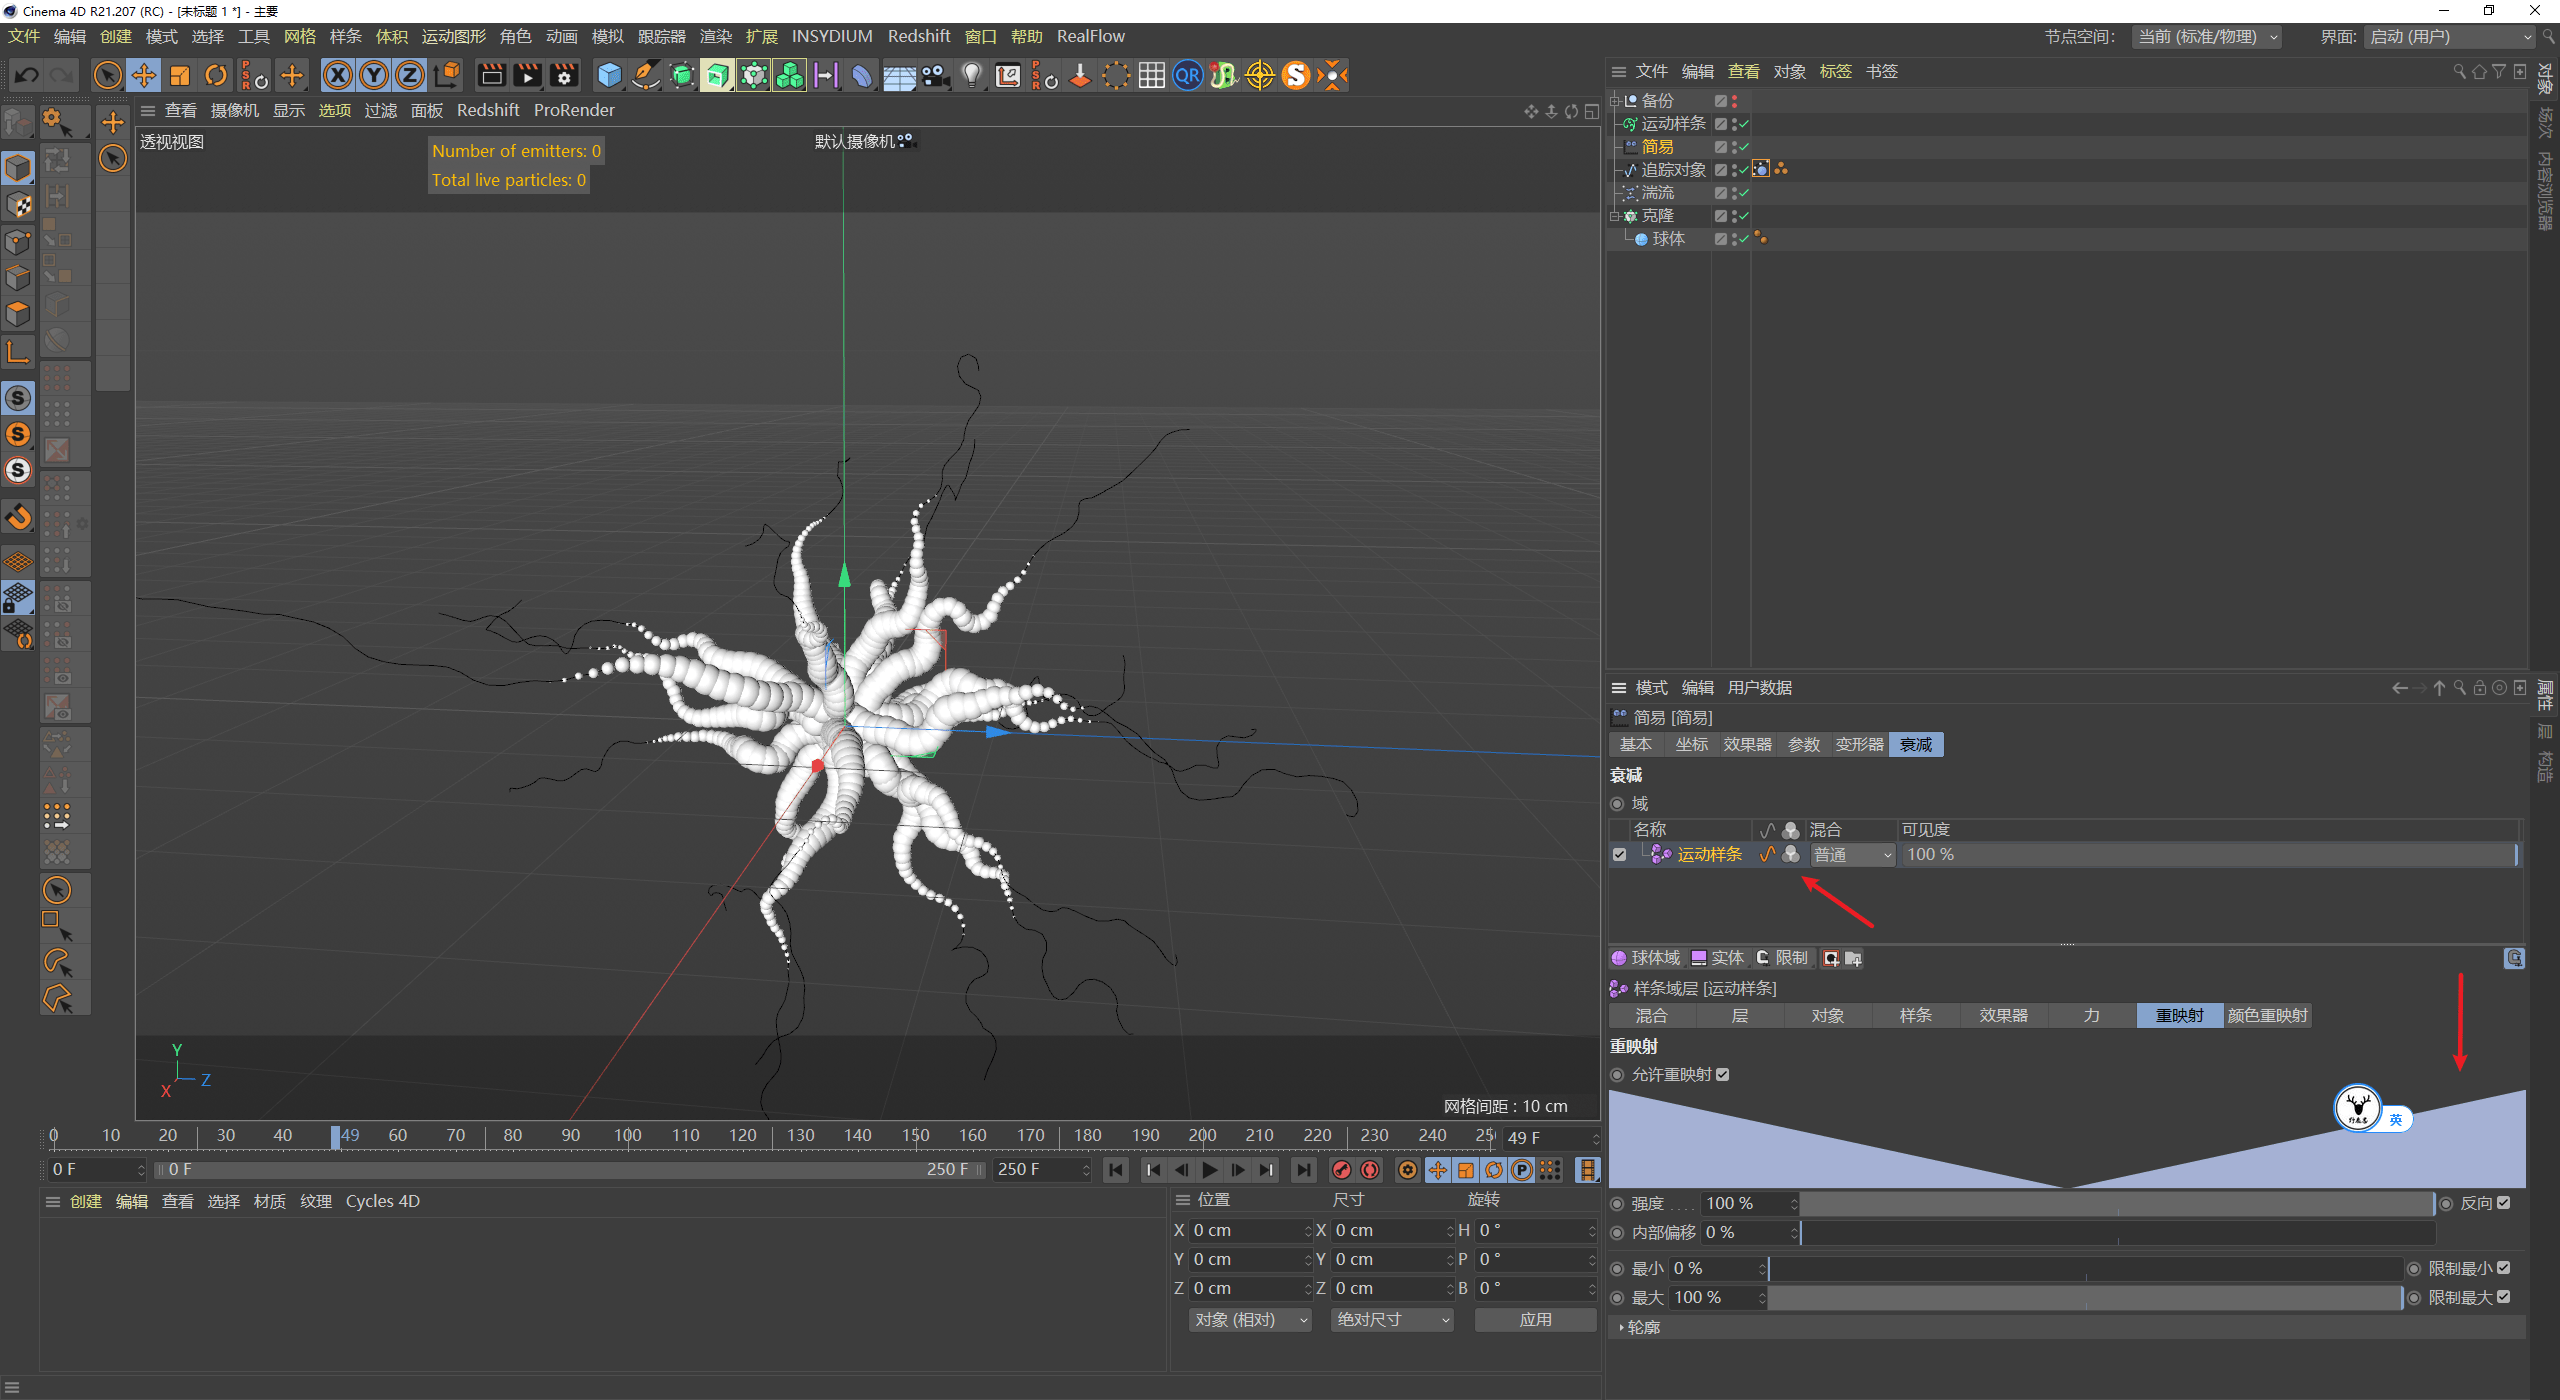Screen dimensions: 2560x1400
Task: Open the 对象(相对) coordinate dropdown
Action: click(1249, 1319)
